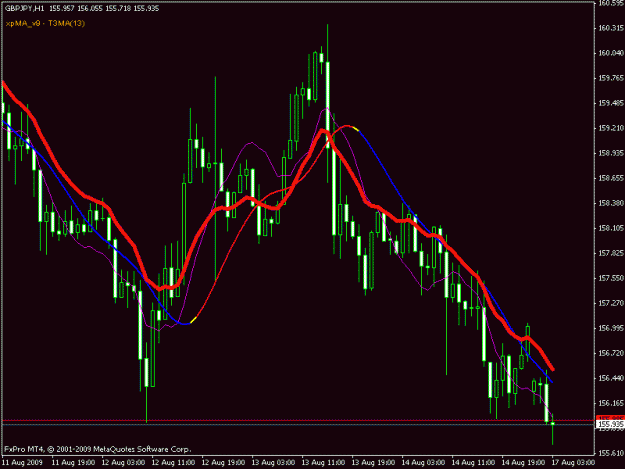Screen dimensions: 625x469
Task: Select the 160.315 price axis label
Action: pyautogui.click(x=610, y=28)
